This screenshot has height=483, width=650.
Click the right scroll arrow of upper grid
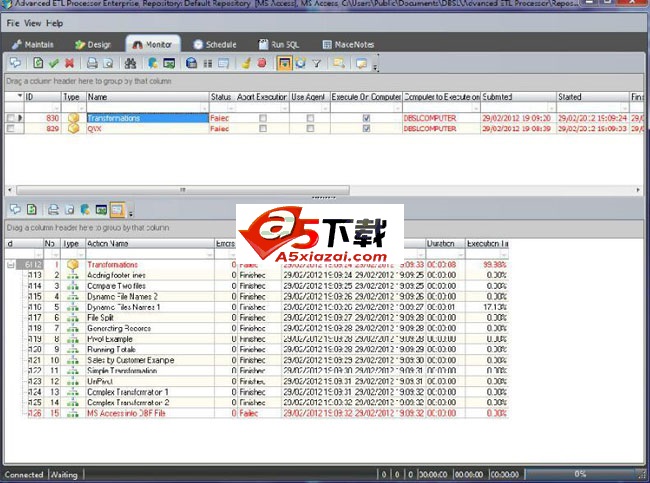tap(638, 190)
